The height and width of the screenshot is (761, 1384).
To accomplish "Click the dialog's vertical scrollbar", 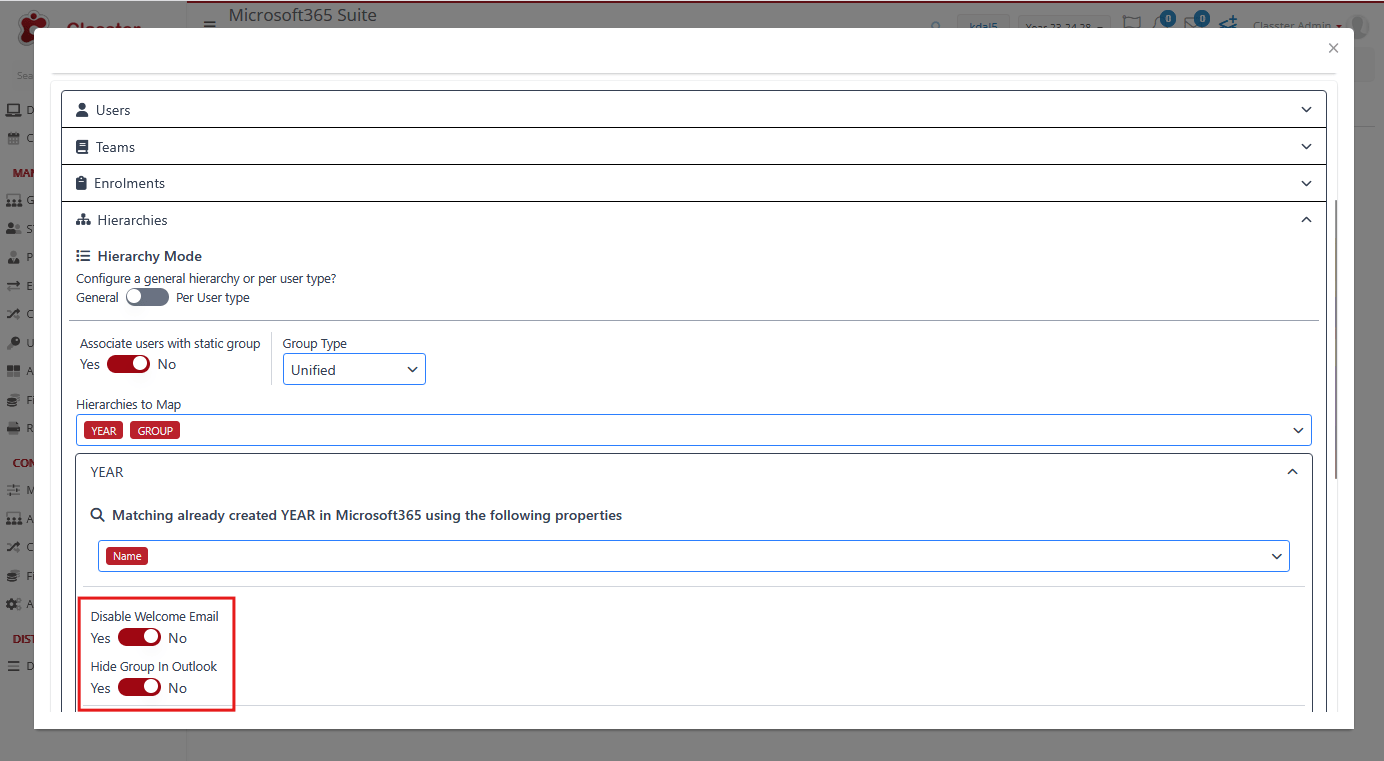I will [x=1337, y=340].
